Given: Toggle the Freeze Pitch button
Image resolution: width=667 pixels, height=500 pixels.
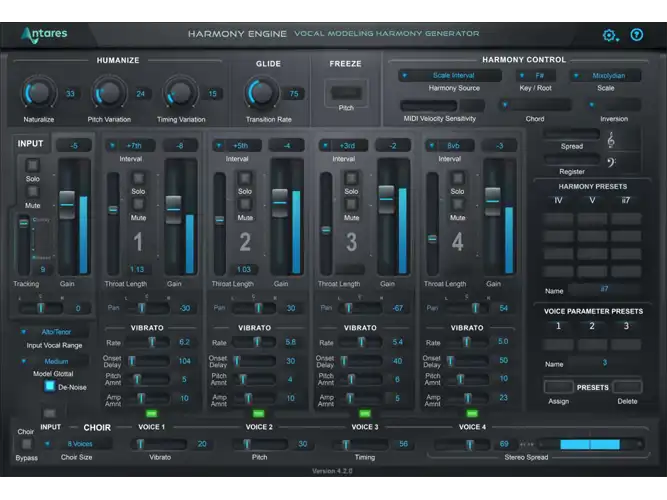Looking at the screenshot, I should 346,92.
